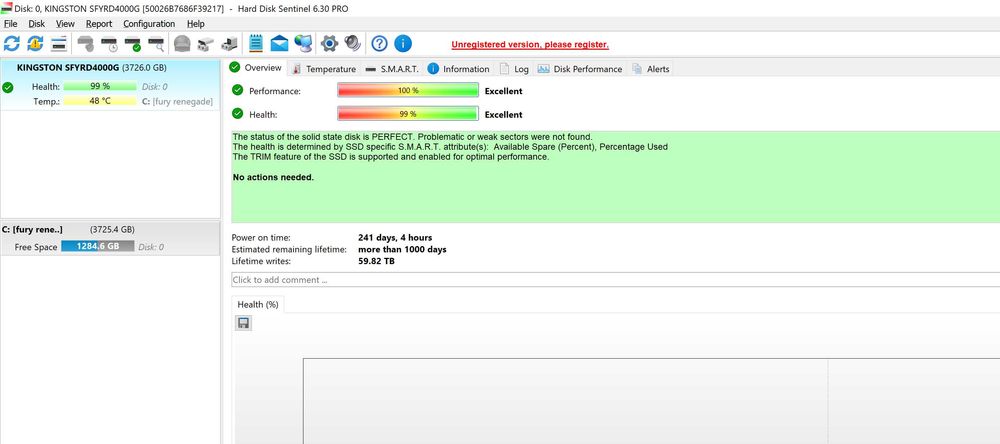The width and height of the screenshot is (1000, 444).
Task: Click the drive with connector toolbar icon
Action: pyautogui.click(x=205, y=43)
